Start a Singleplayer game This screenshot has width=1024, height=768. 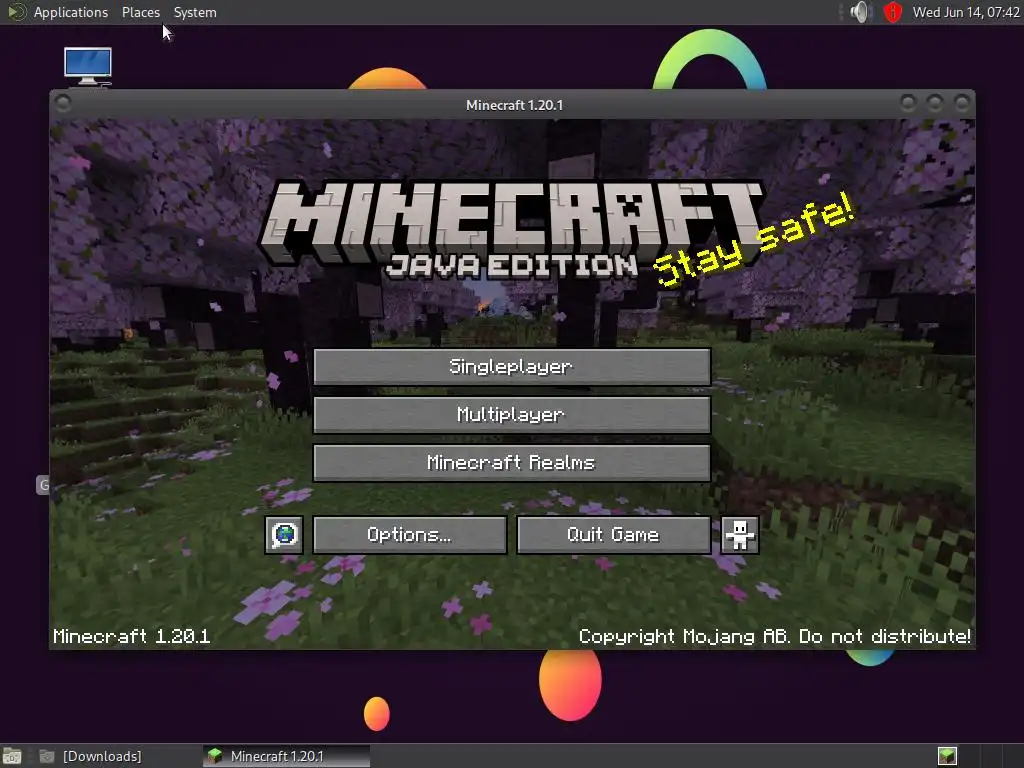512,366
